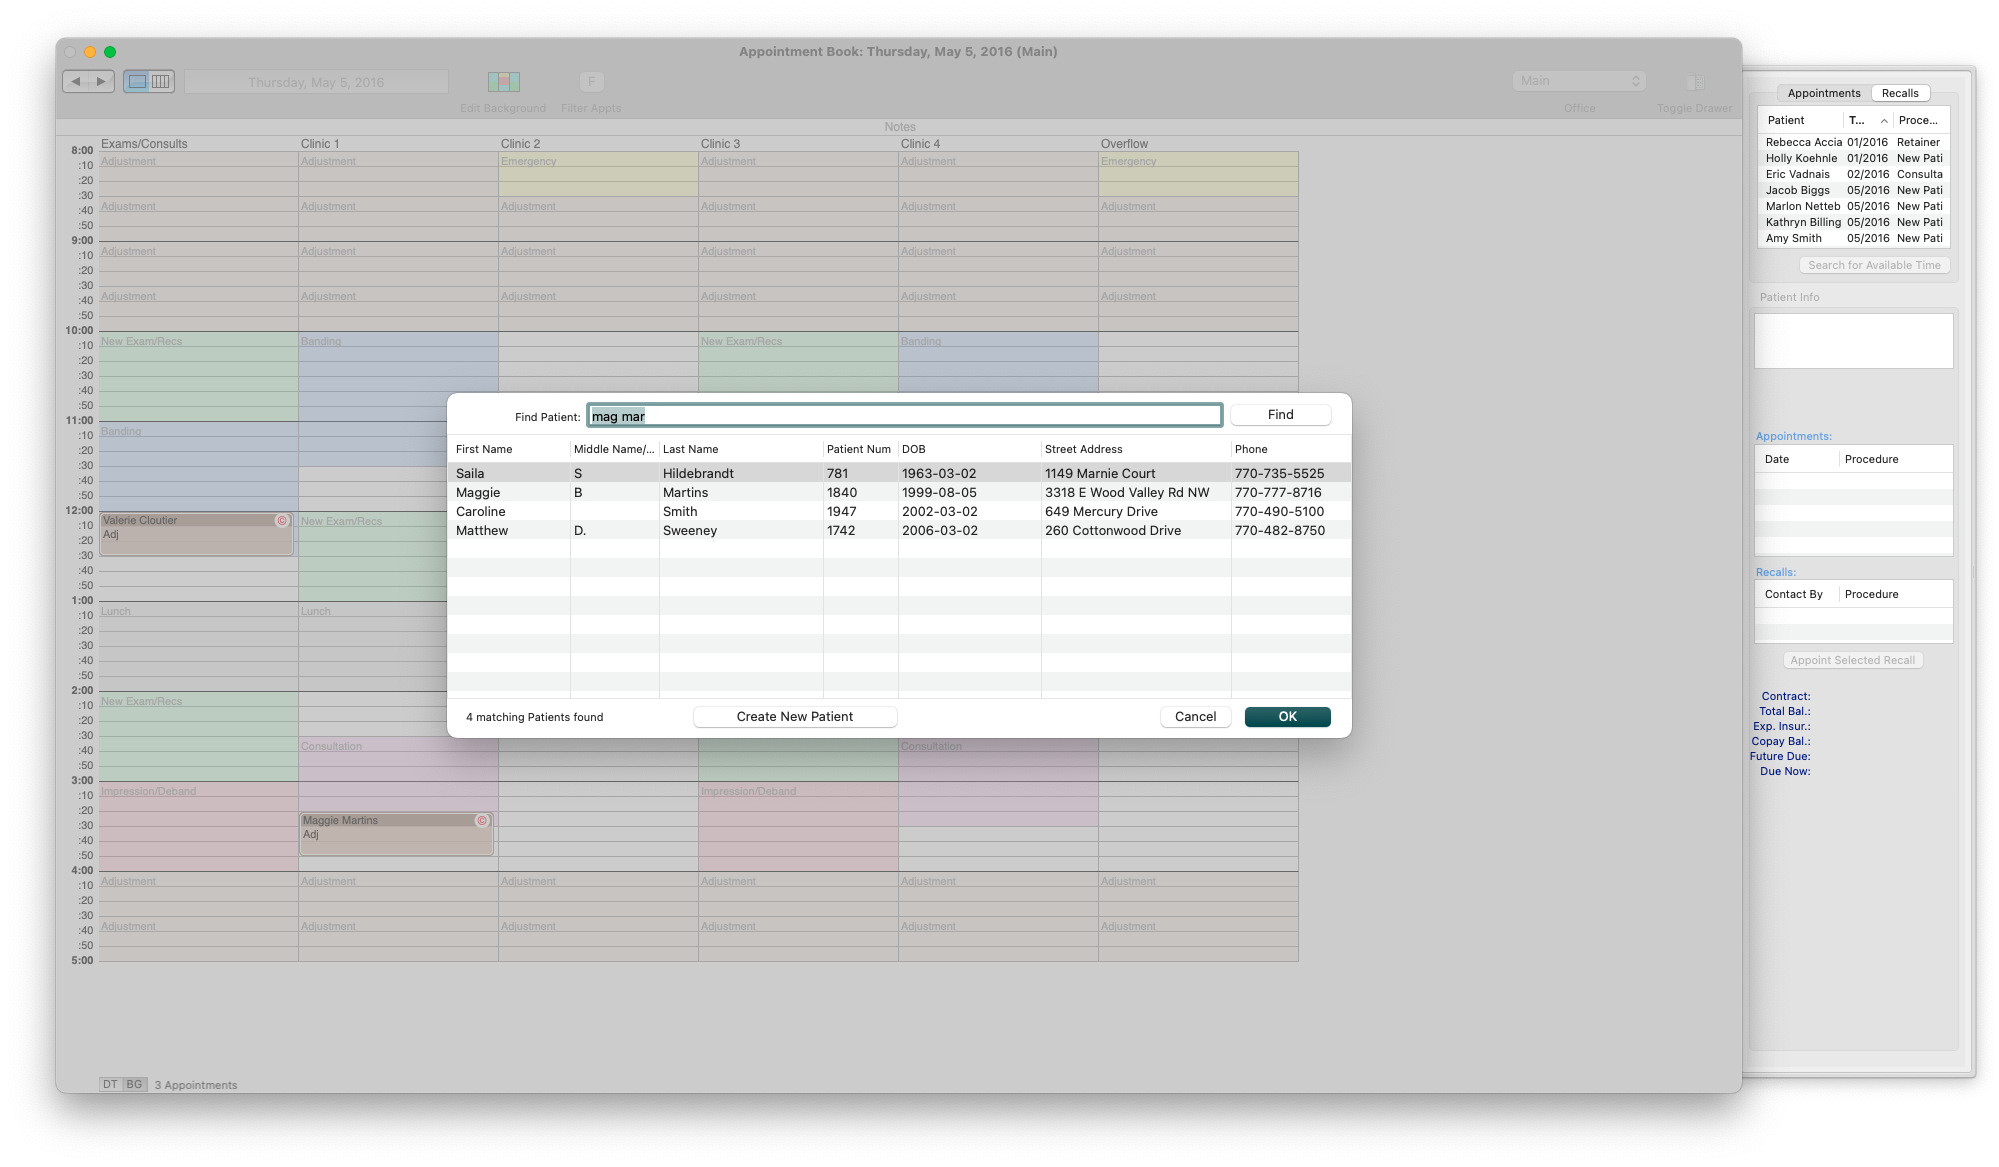The height and width of the screenshot is (1167, 1999).
Task: Click the Toggle Drawer icon
Action: (1694, 82)
